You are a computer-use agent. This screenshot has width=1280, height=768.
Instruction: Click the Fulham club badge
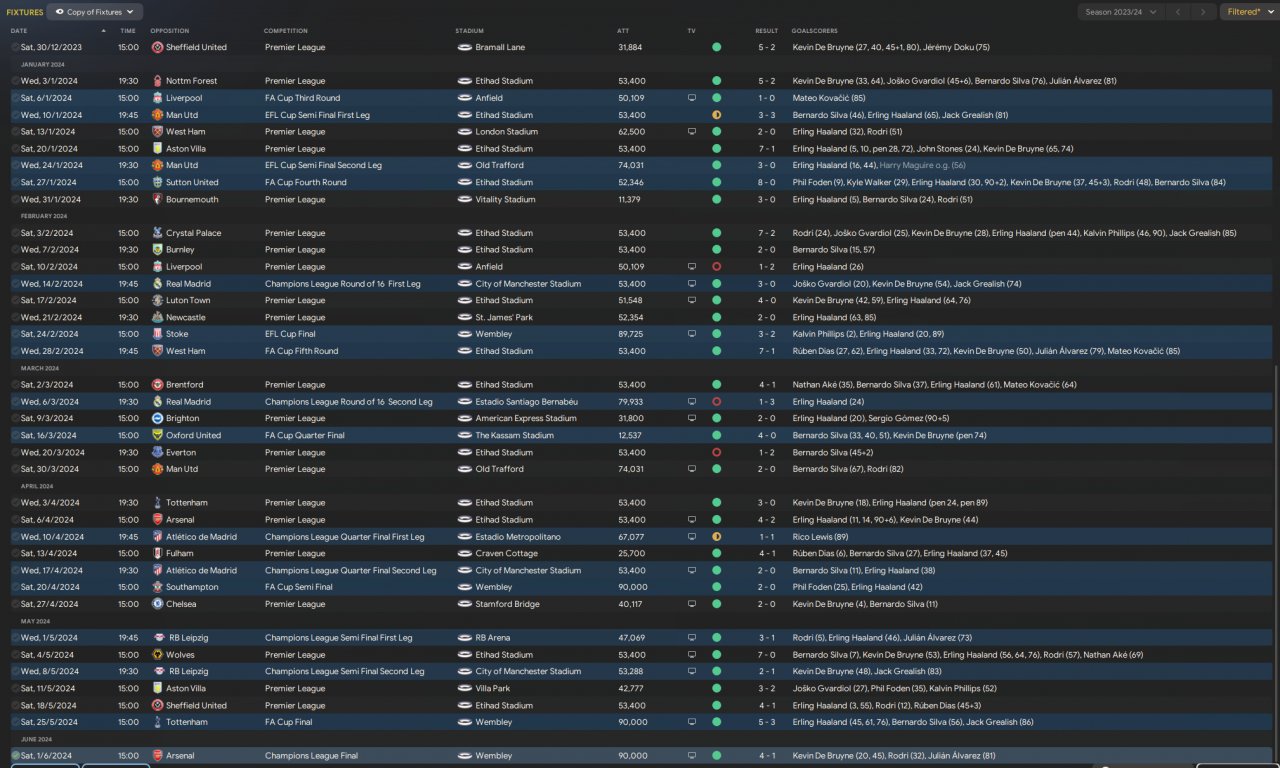tap(157, 554)
